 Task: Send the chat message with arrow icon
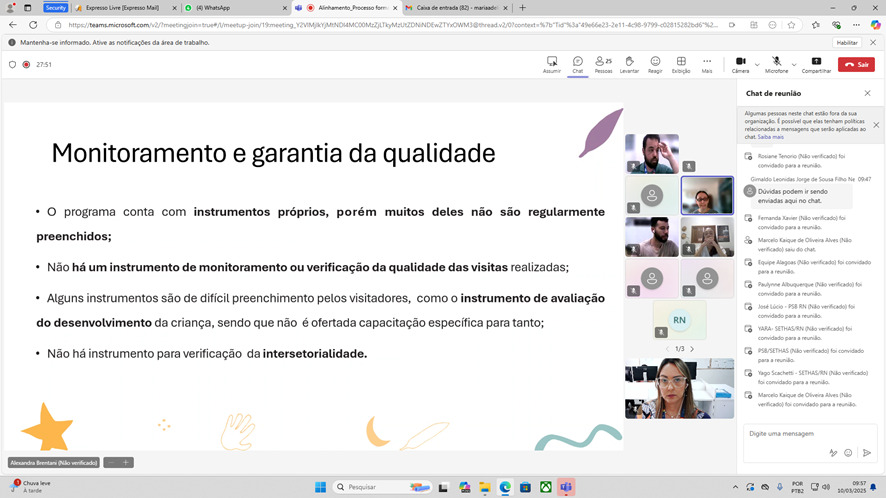[867, 453]
